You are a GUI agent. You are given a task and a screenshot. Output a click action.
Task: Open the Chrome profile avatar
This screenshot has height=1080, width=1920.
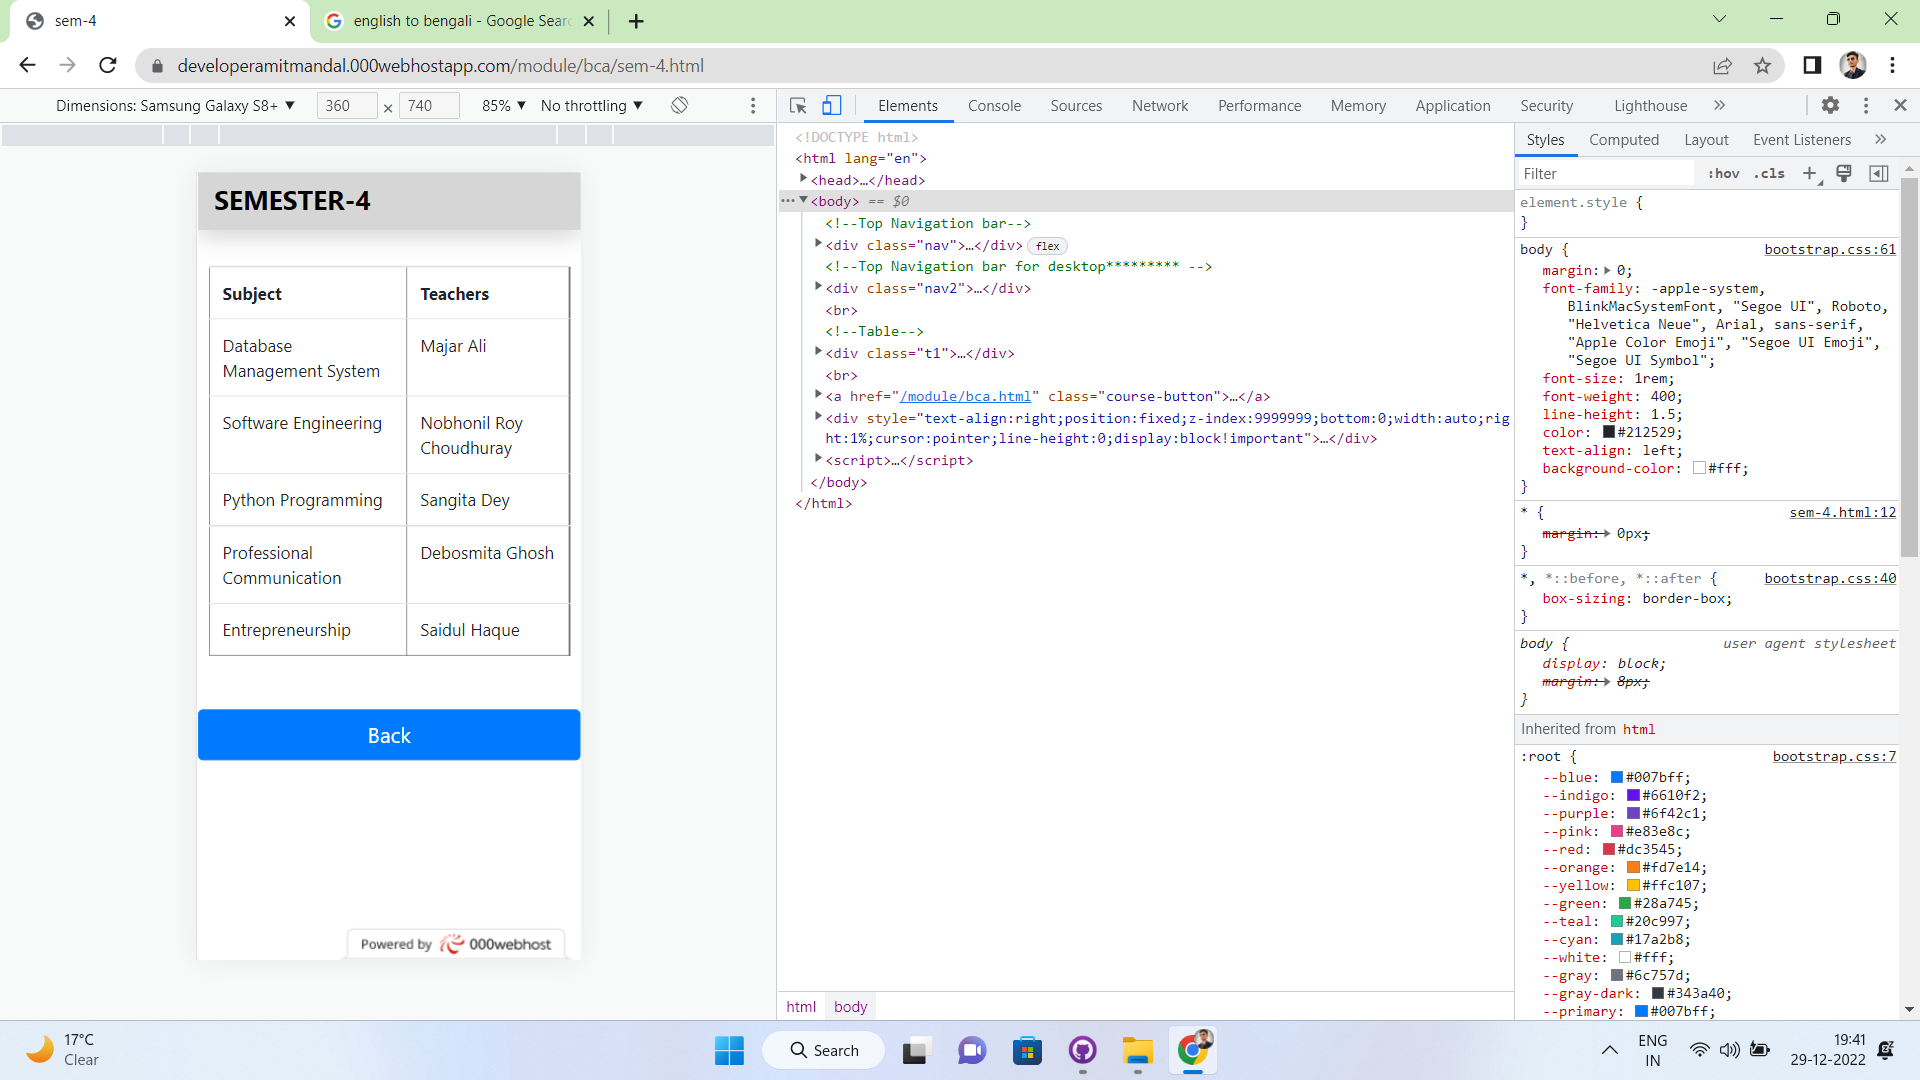1853,65
